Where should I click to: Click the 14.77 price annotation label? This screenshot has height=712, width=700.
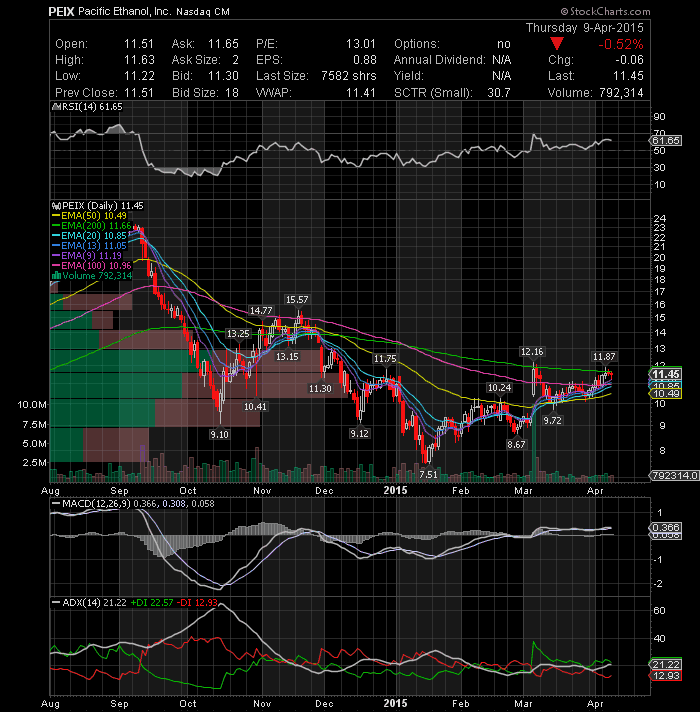click(x=261, y=311)
